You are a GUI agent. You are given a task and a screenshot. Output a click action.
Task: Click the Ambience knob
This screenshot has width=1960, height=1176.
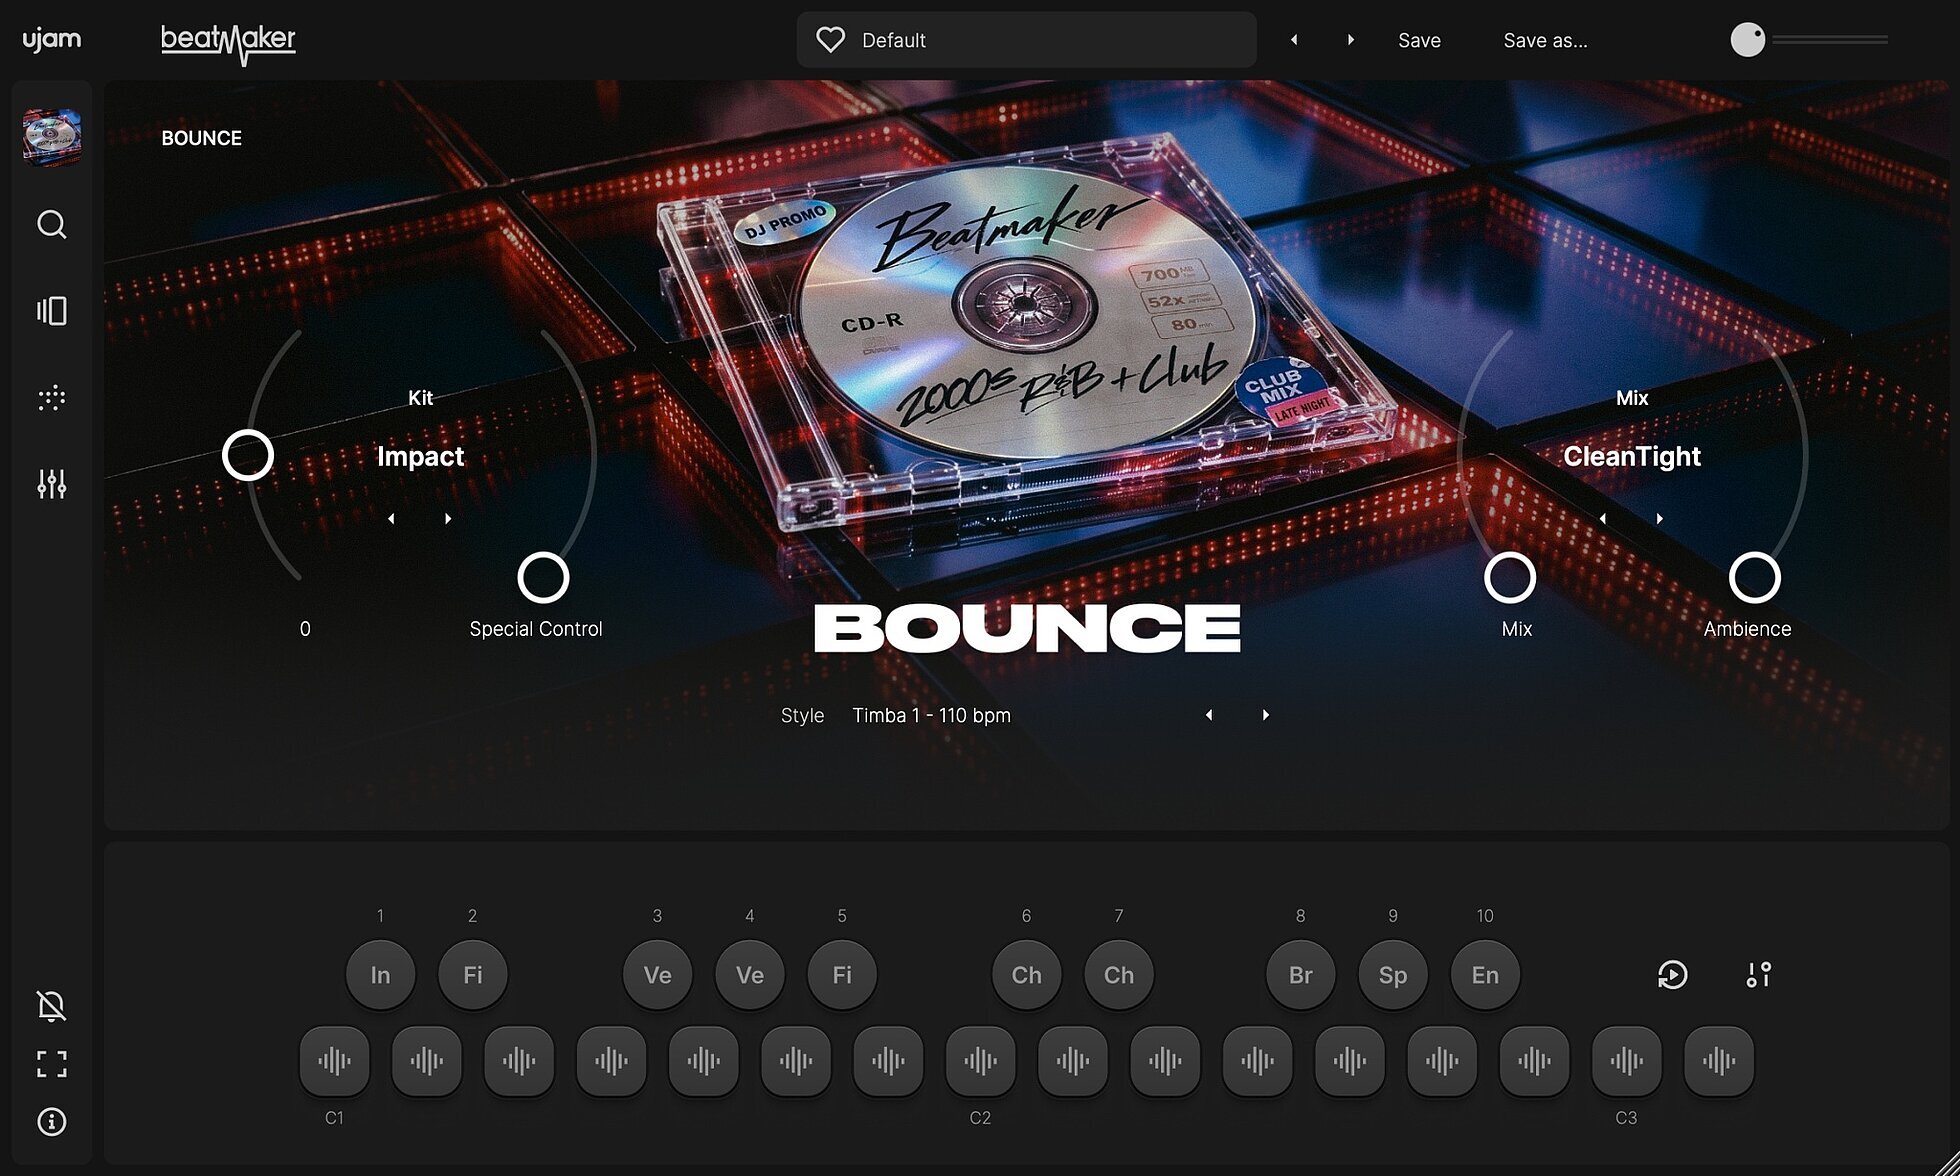[x=1755, y=578]
